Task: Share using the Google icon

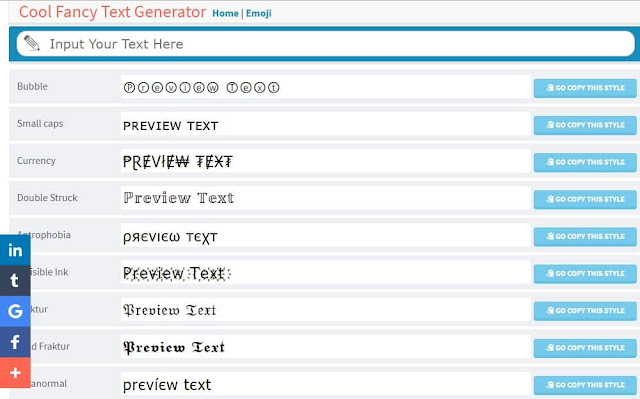Action: point(15,311)
